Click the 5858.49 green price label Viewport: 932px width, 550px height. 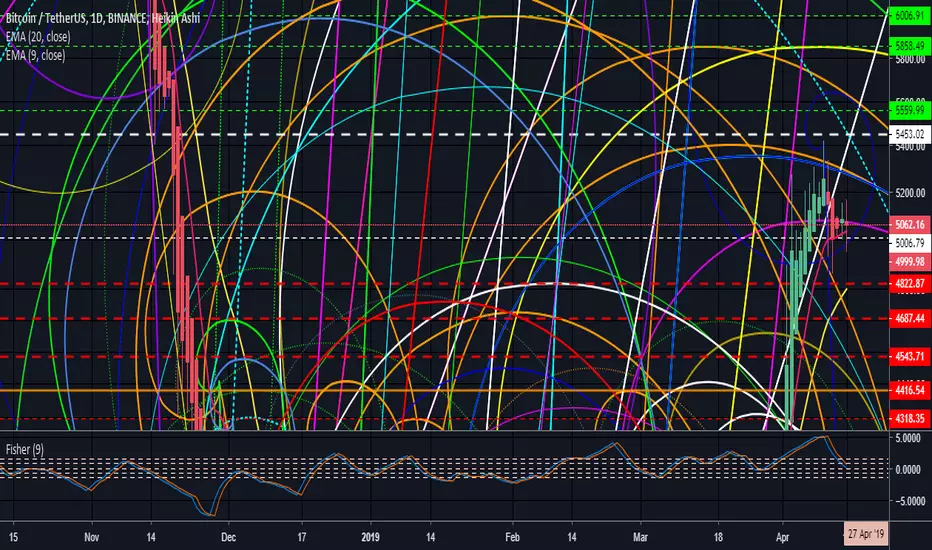[909, 45]
